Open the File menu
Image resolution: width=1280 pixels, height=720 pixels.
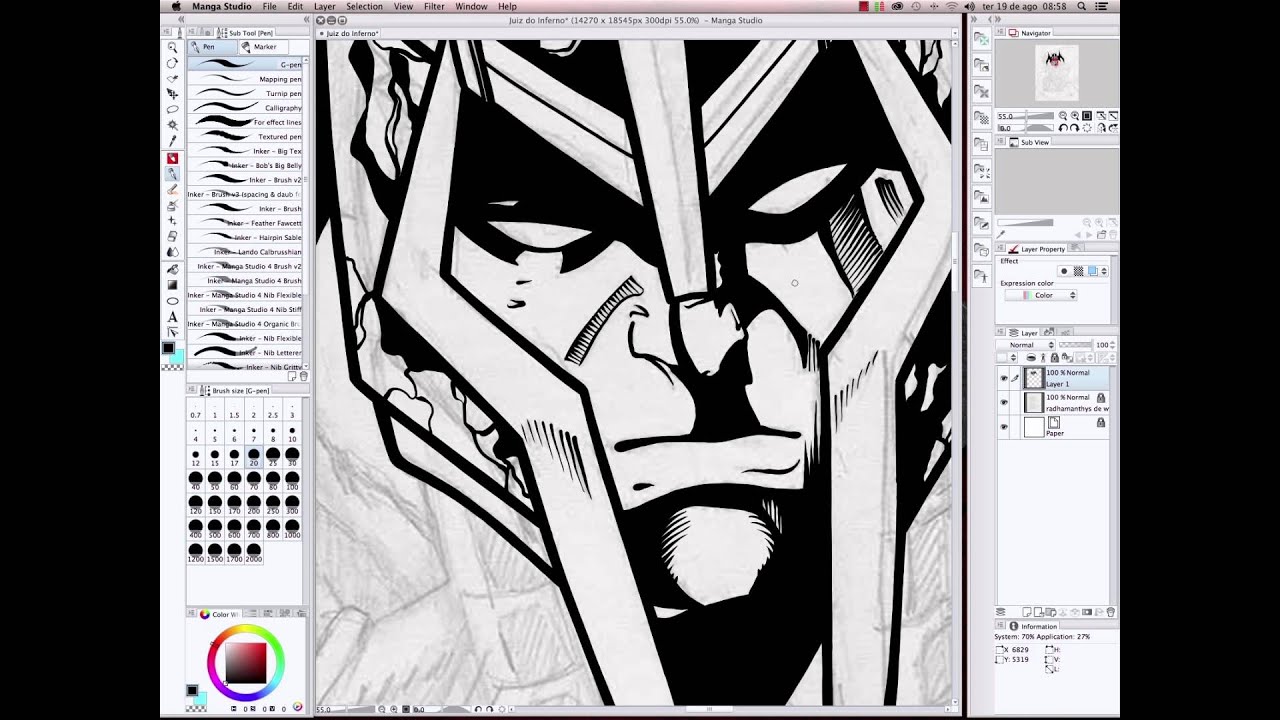tap(269, 6)
